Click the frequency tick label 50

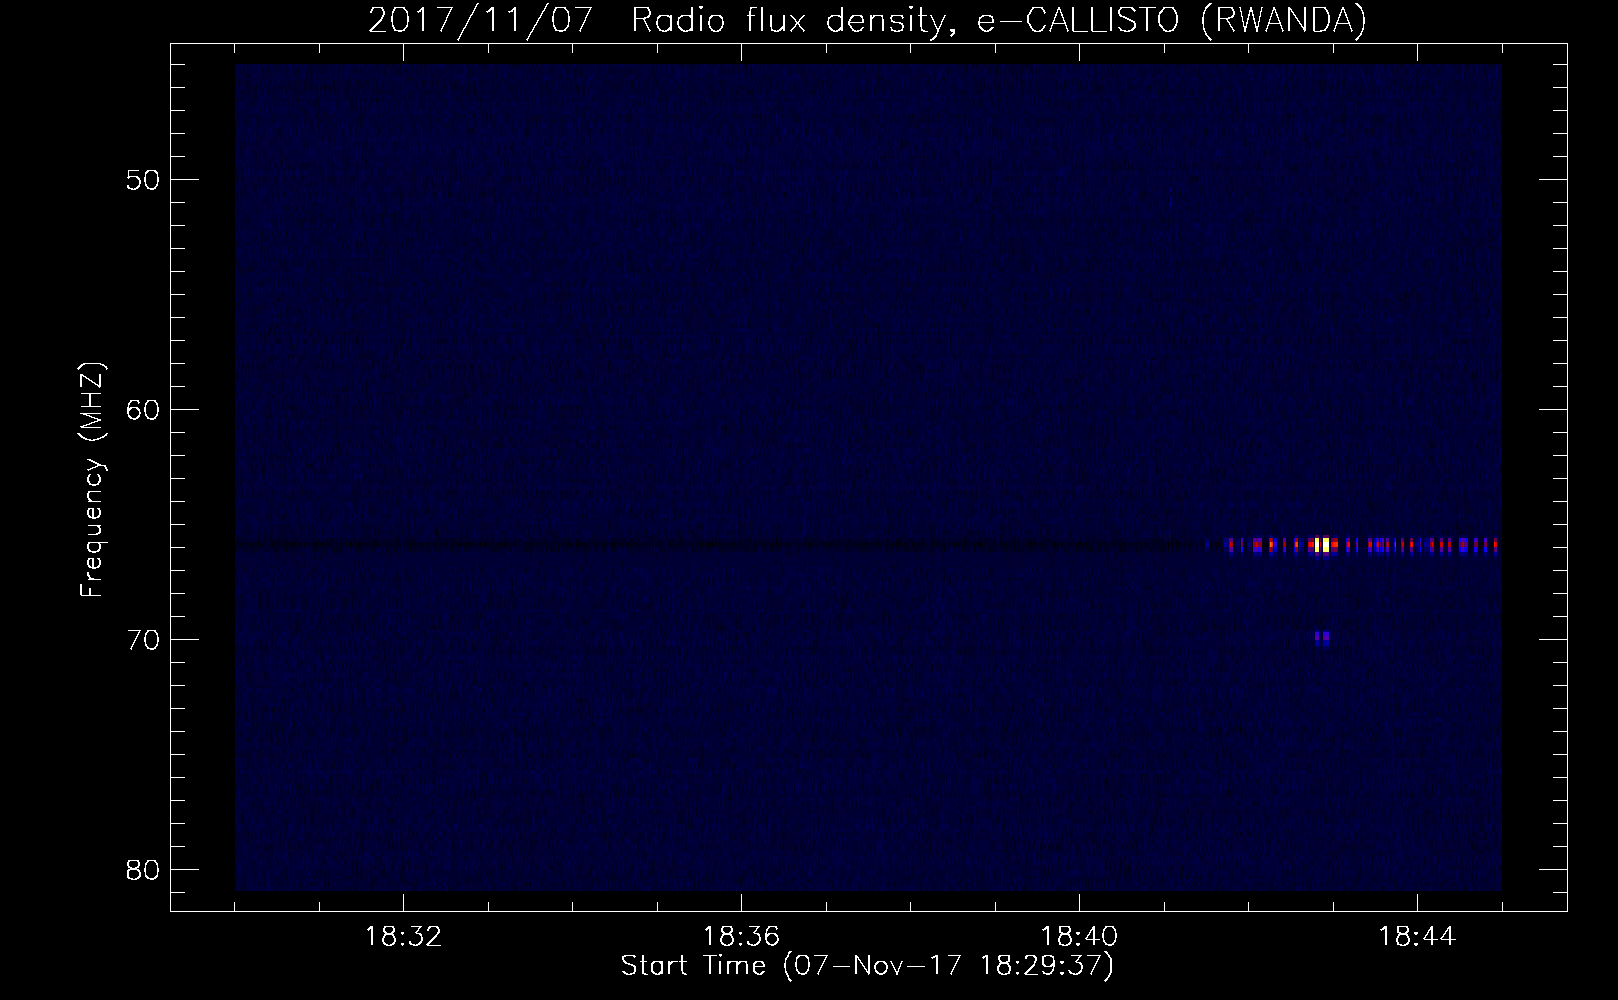pos(143,180)
